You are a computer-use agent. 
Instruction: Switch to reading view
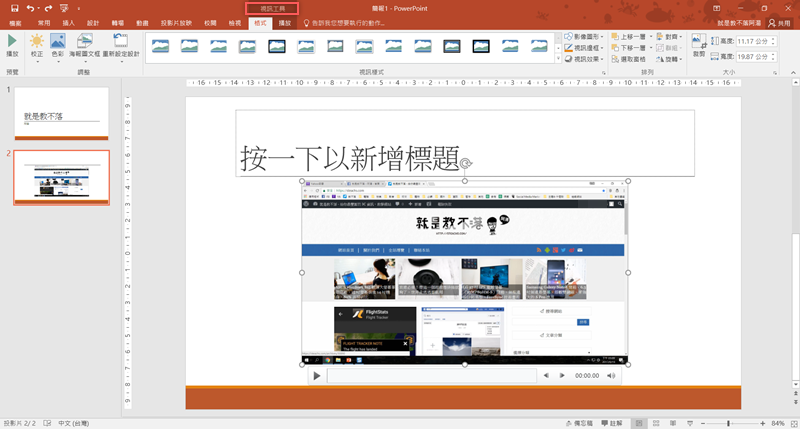pyautogui.click(x=673, y=423)
